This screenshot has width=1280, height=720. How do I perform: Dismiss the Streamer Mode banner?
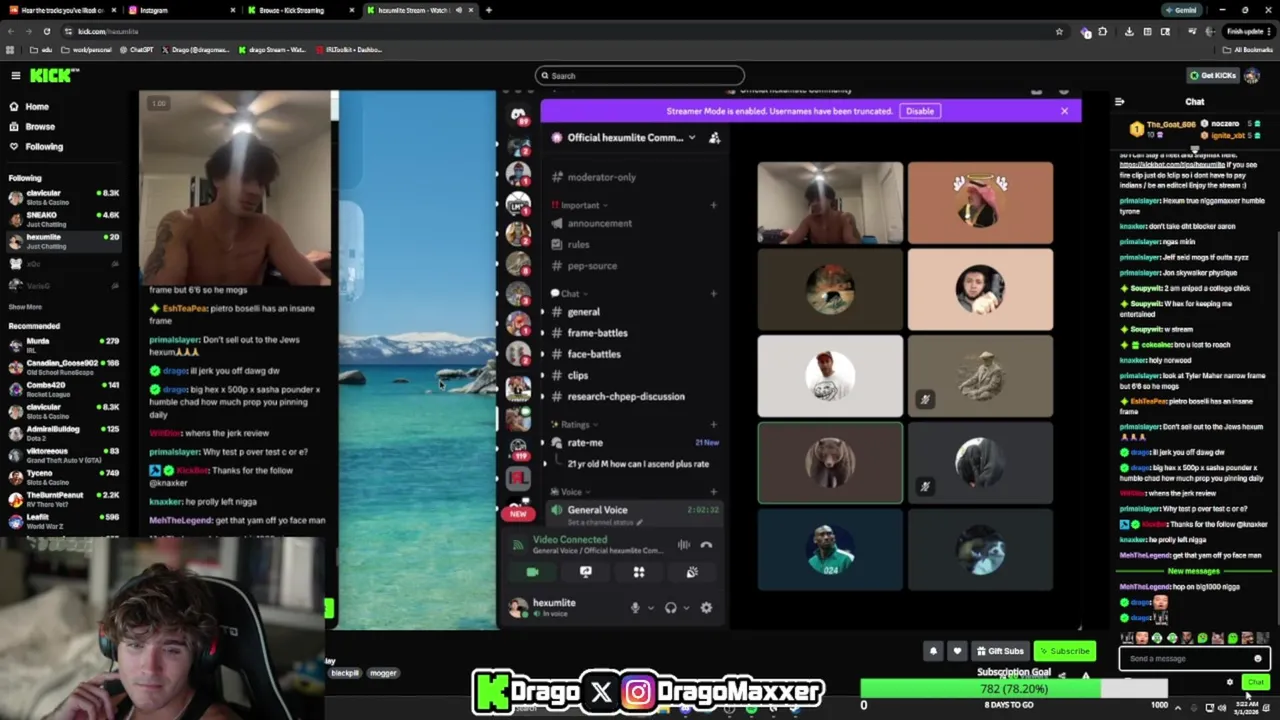click(x=1064, y=111)
